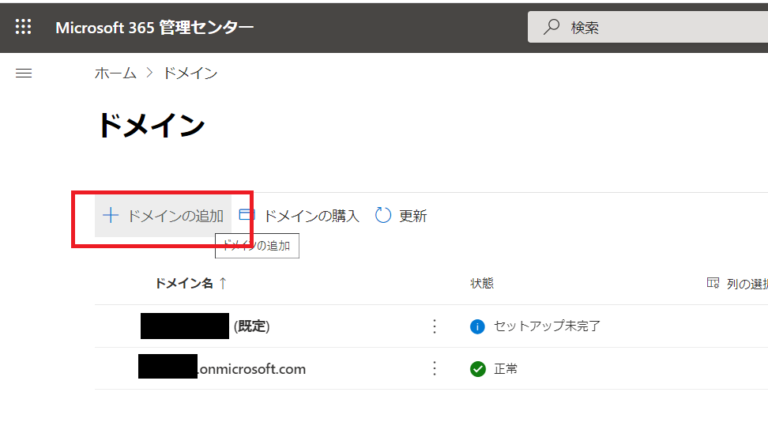Toggle the hamburger navigation menu
This screenshot has width=768, height=426.
point(24,73)
